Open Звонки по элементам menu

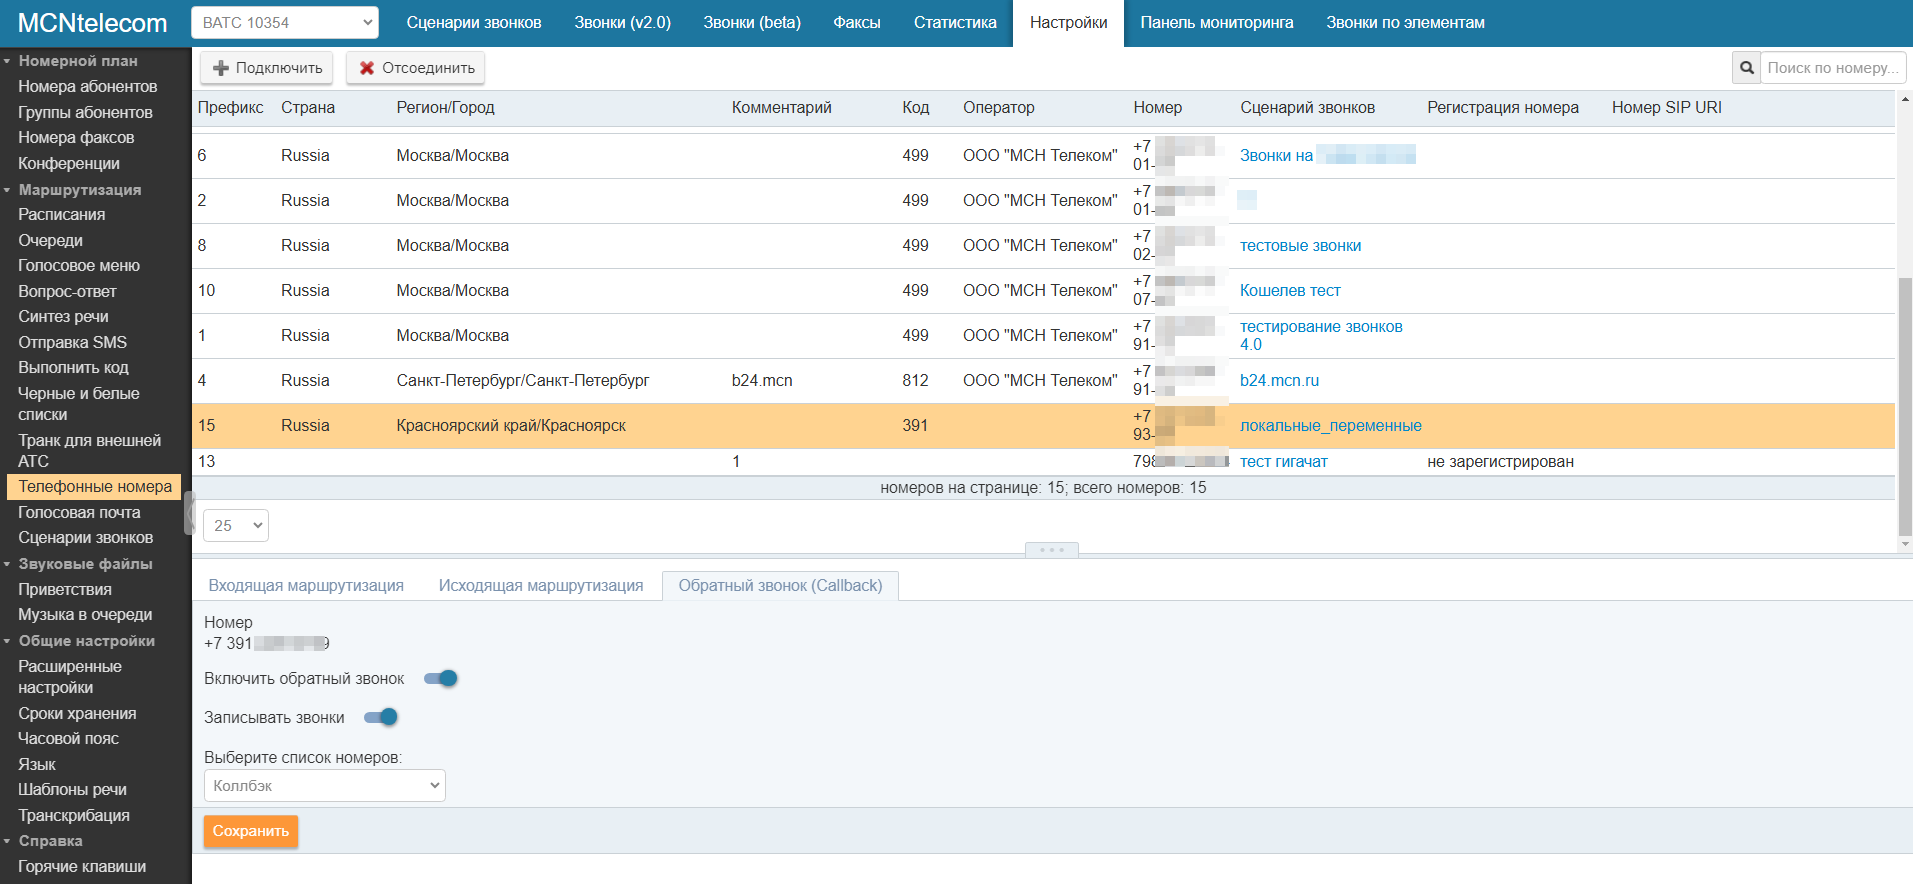[1405, 22]
